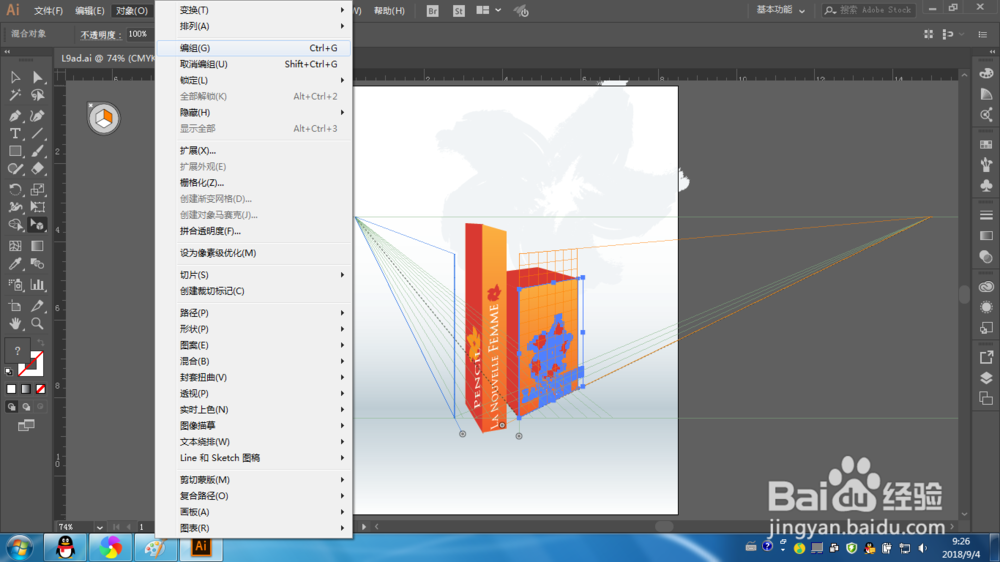Expand the 变换(T) submenu

pyautogui.click(x=255, y=10)
